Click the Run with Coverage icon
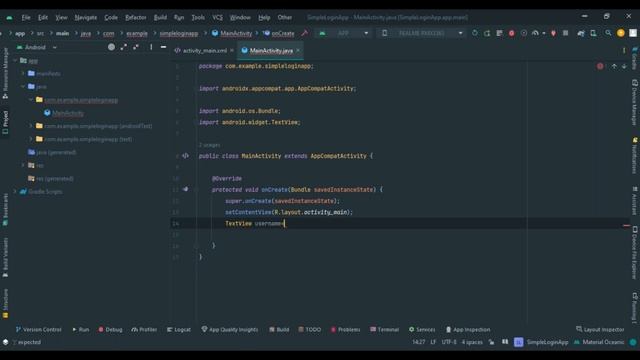The height and width of the screenshot is (360, 640). (524, 33)
